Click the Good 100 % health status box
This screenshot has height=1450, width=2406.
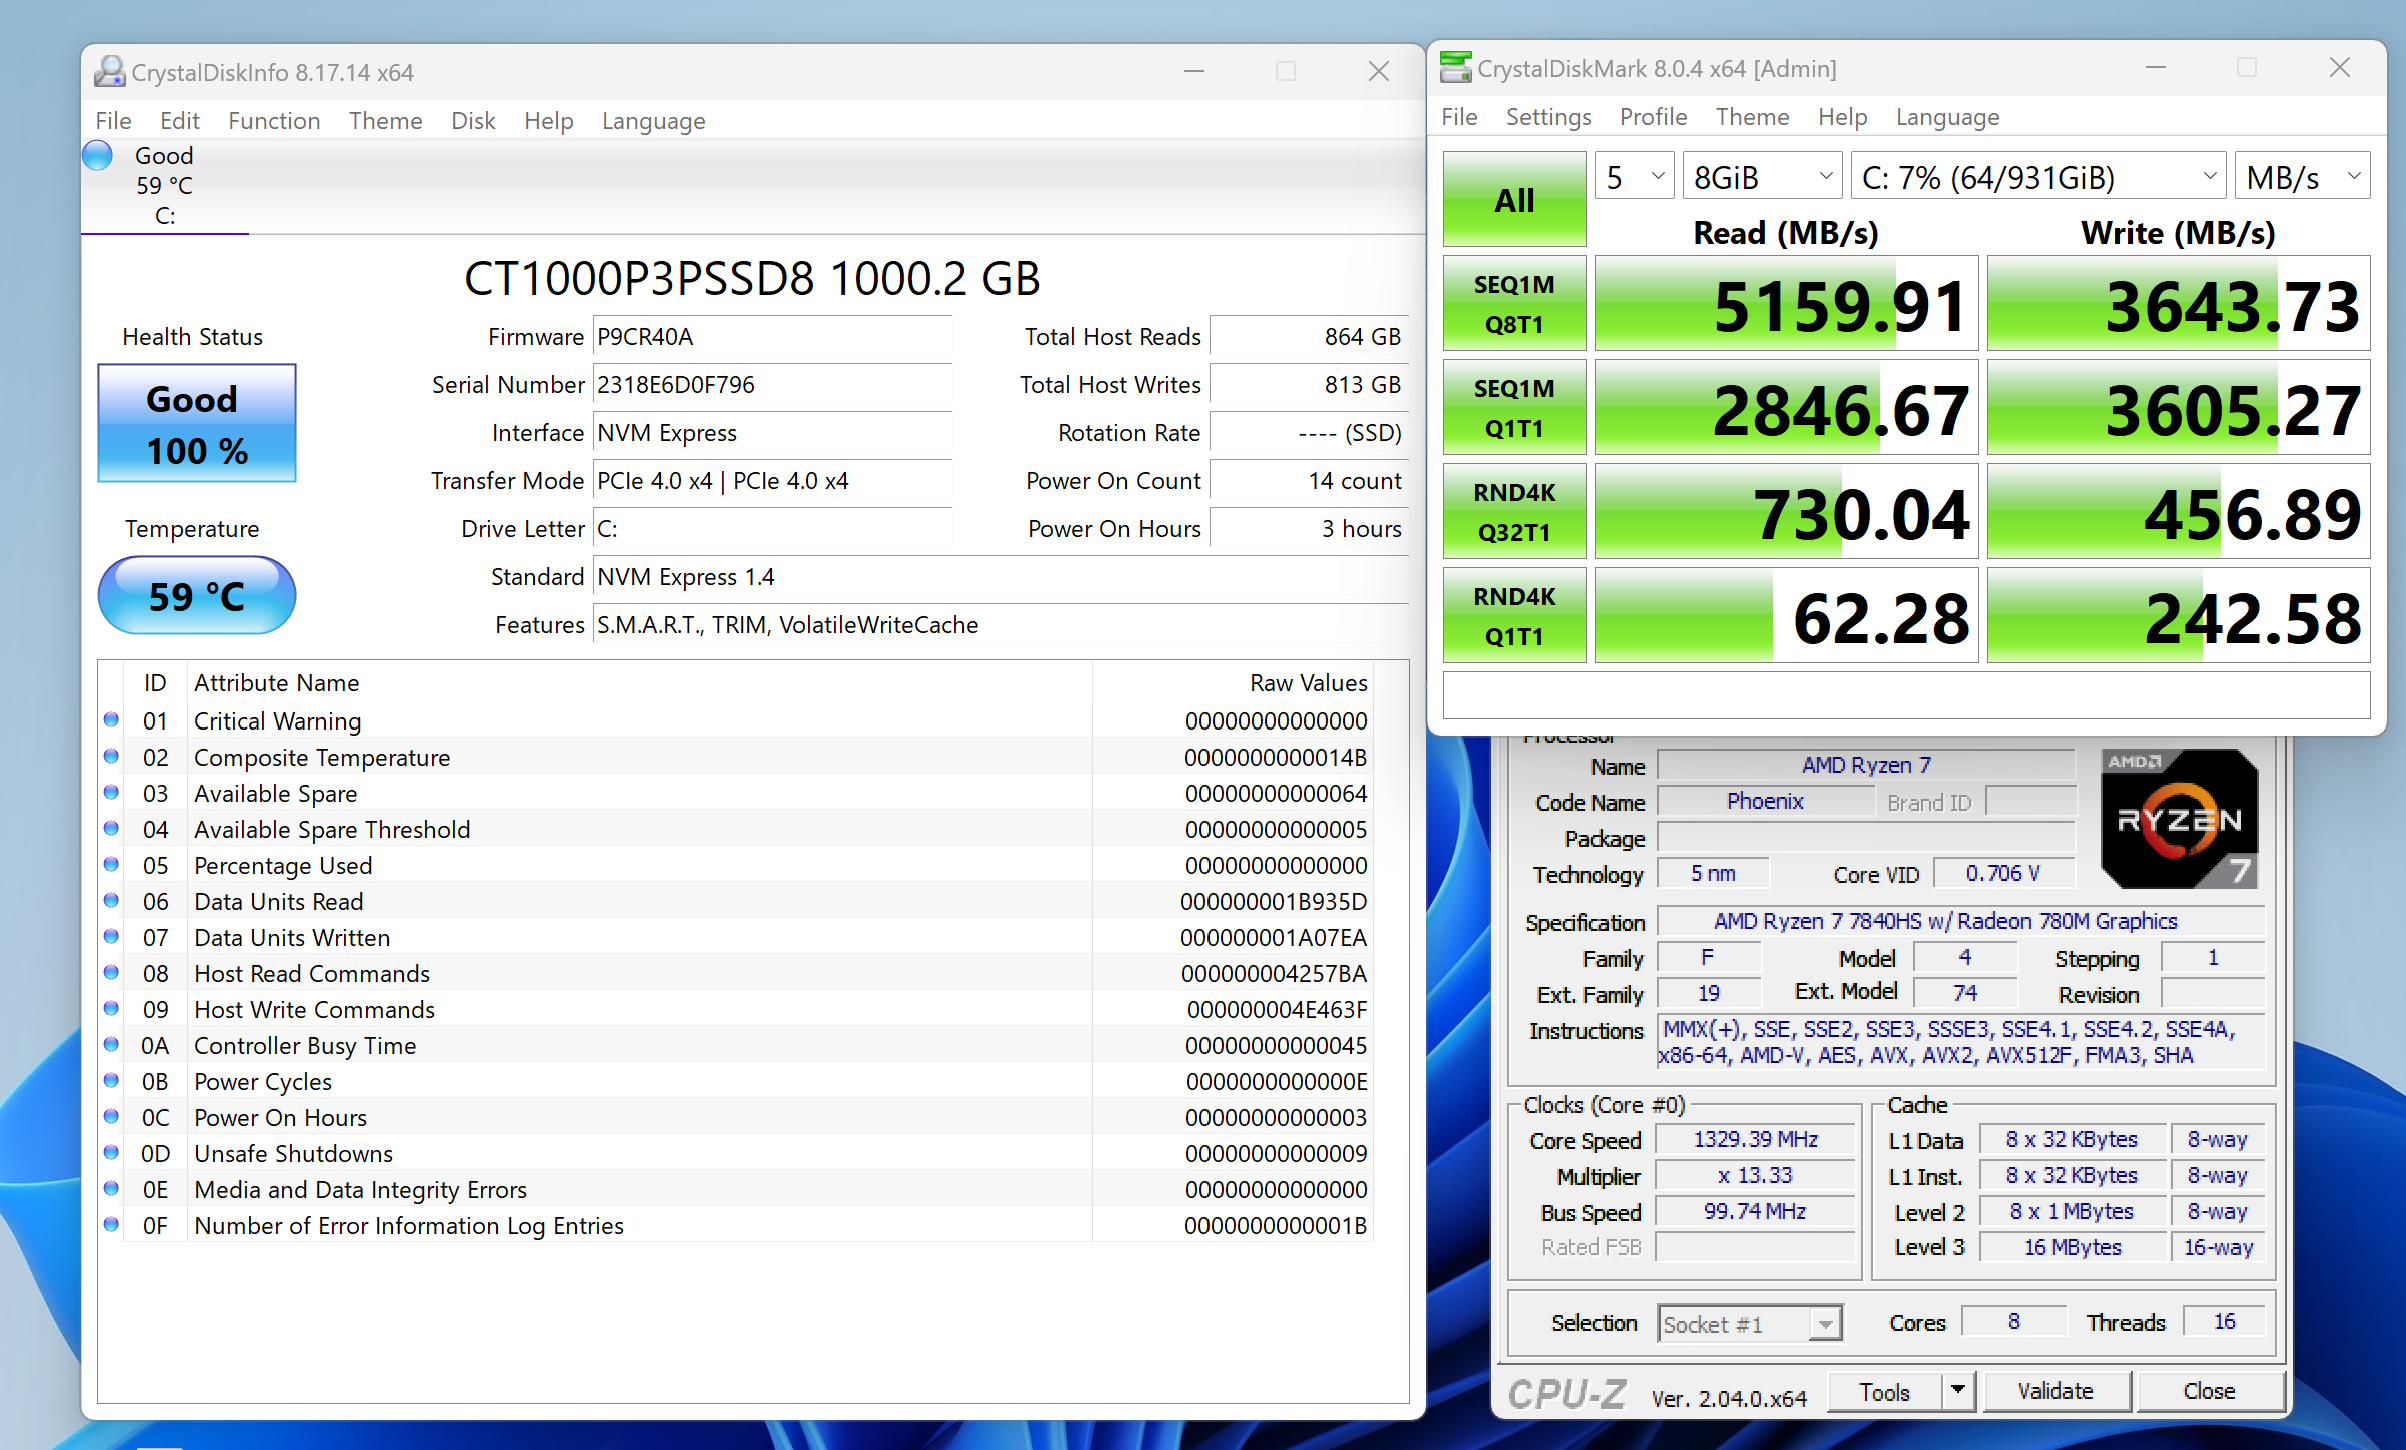(197, 424)
